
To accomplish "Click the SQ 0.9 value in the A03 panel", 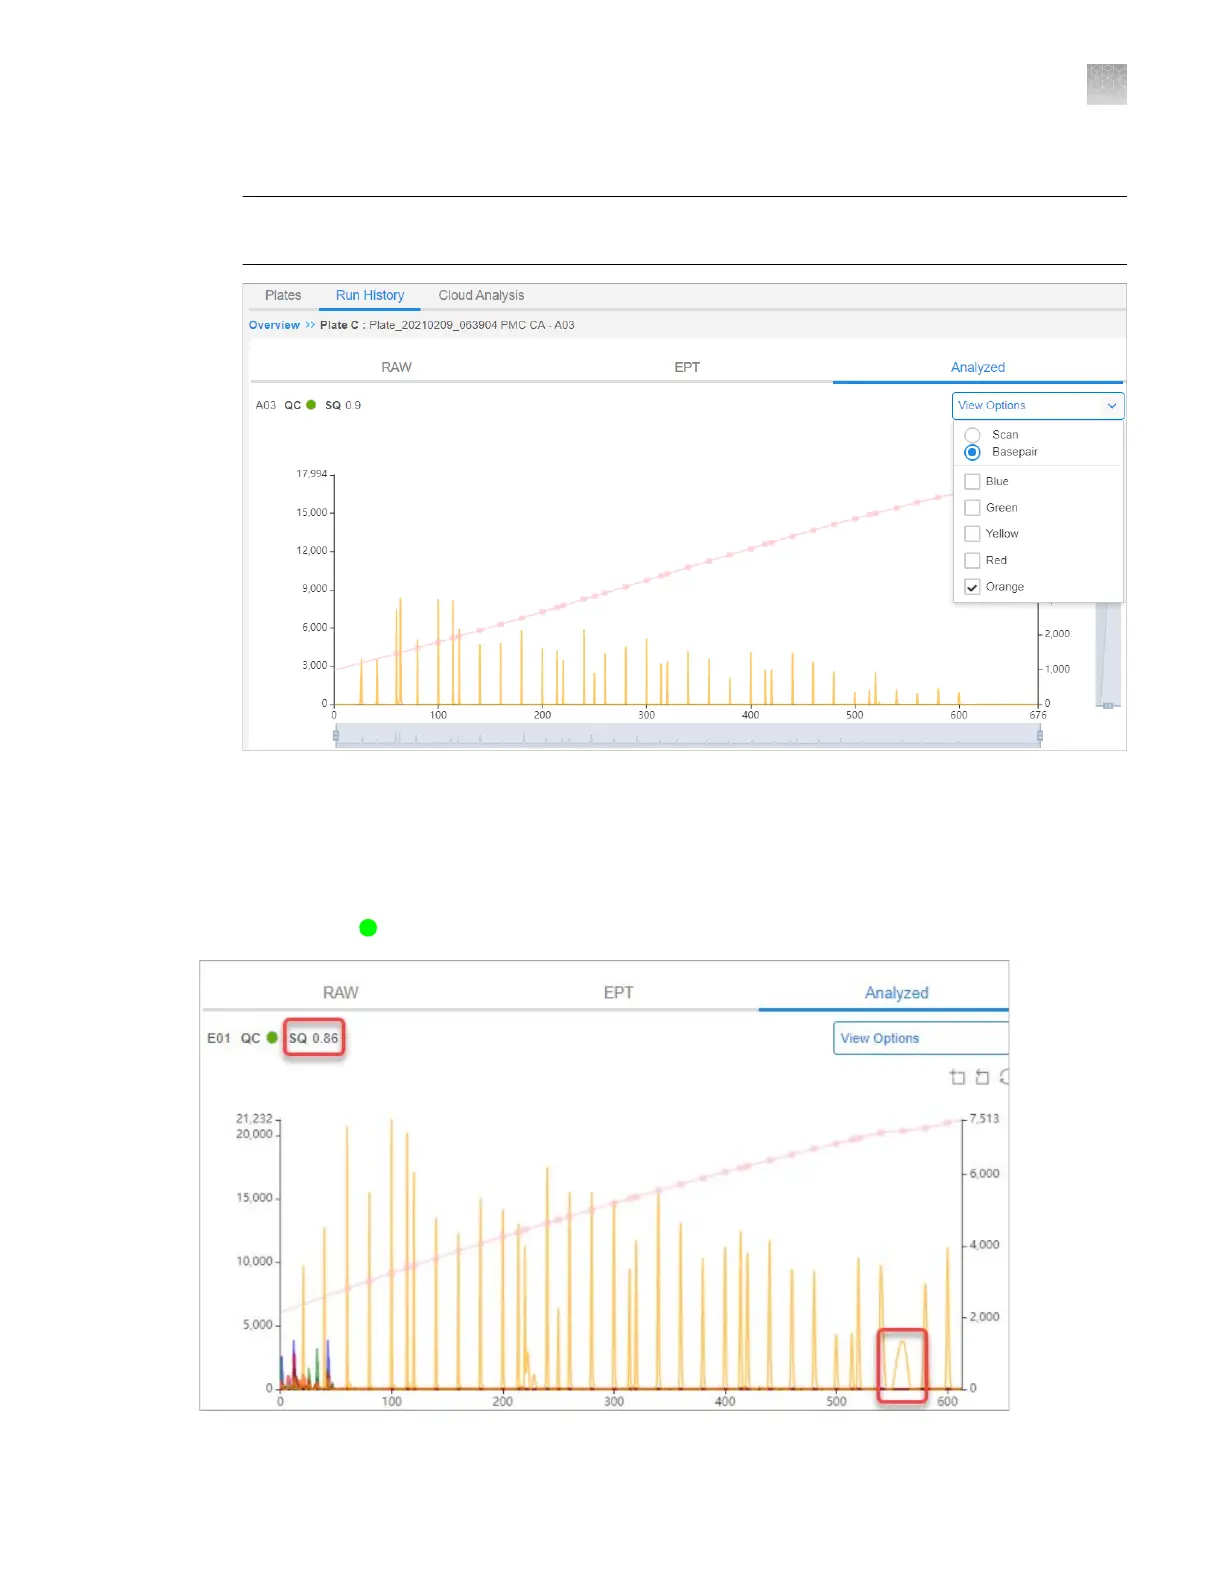I will click(343, 405).
